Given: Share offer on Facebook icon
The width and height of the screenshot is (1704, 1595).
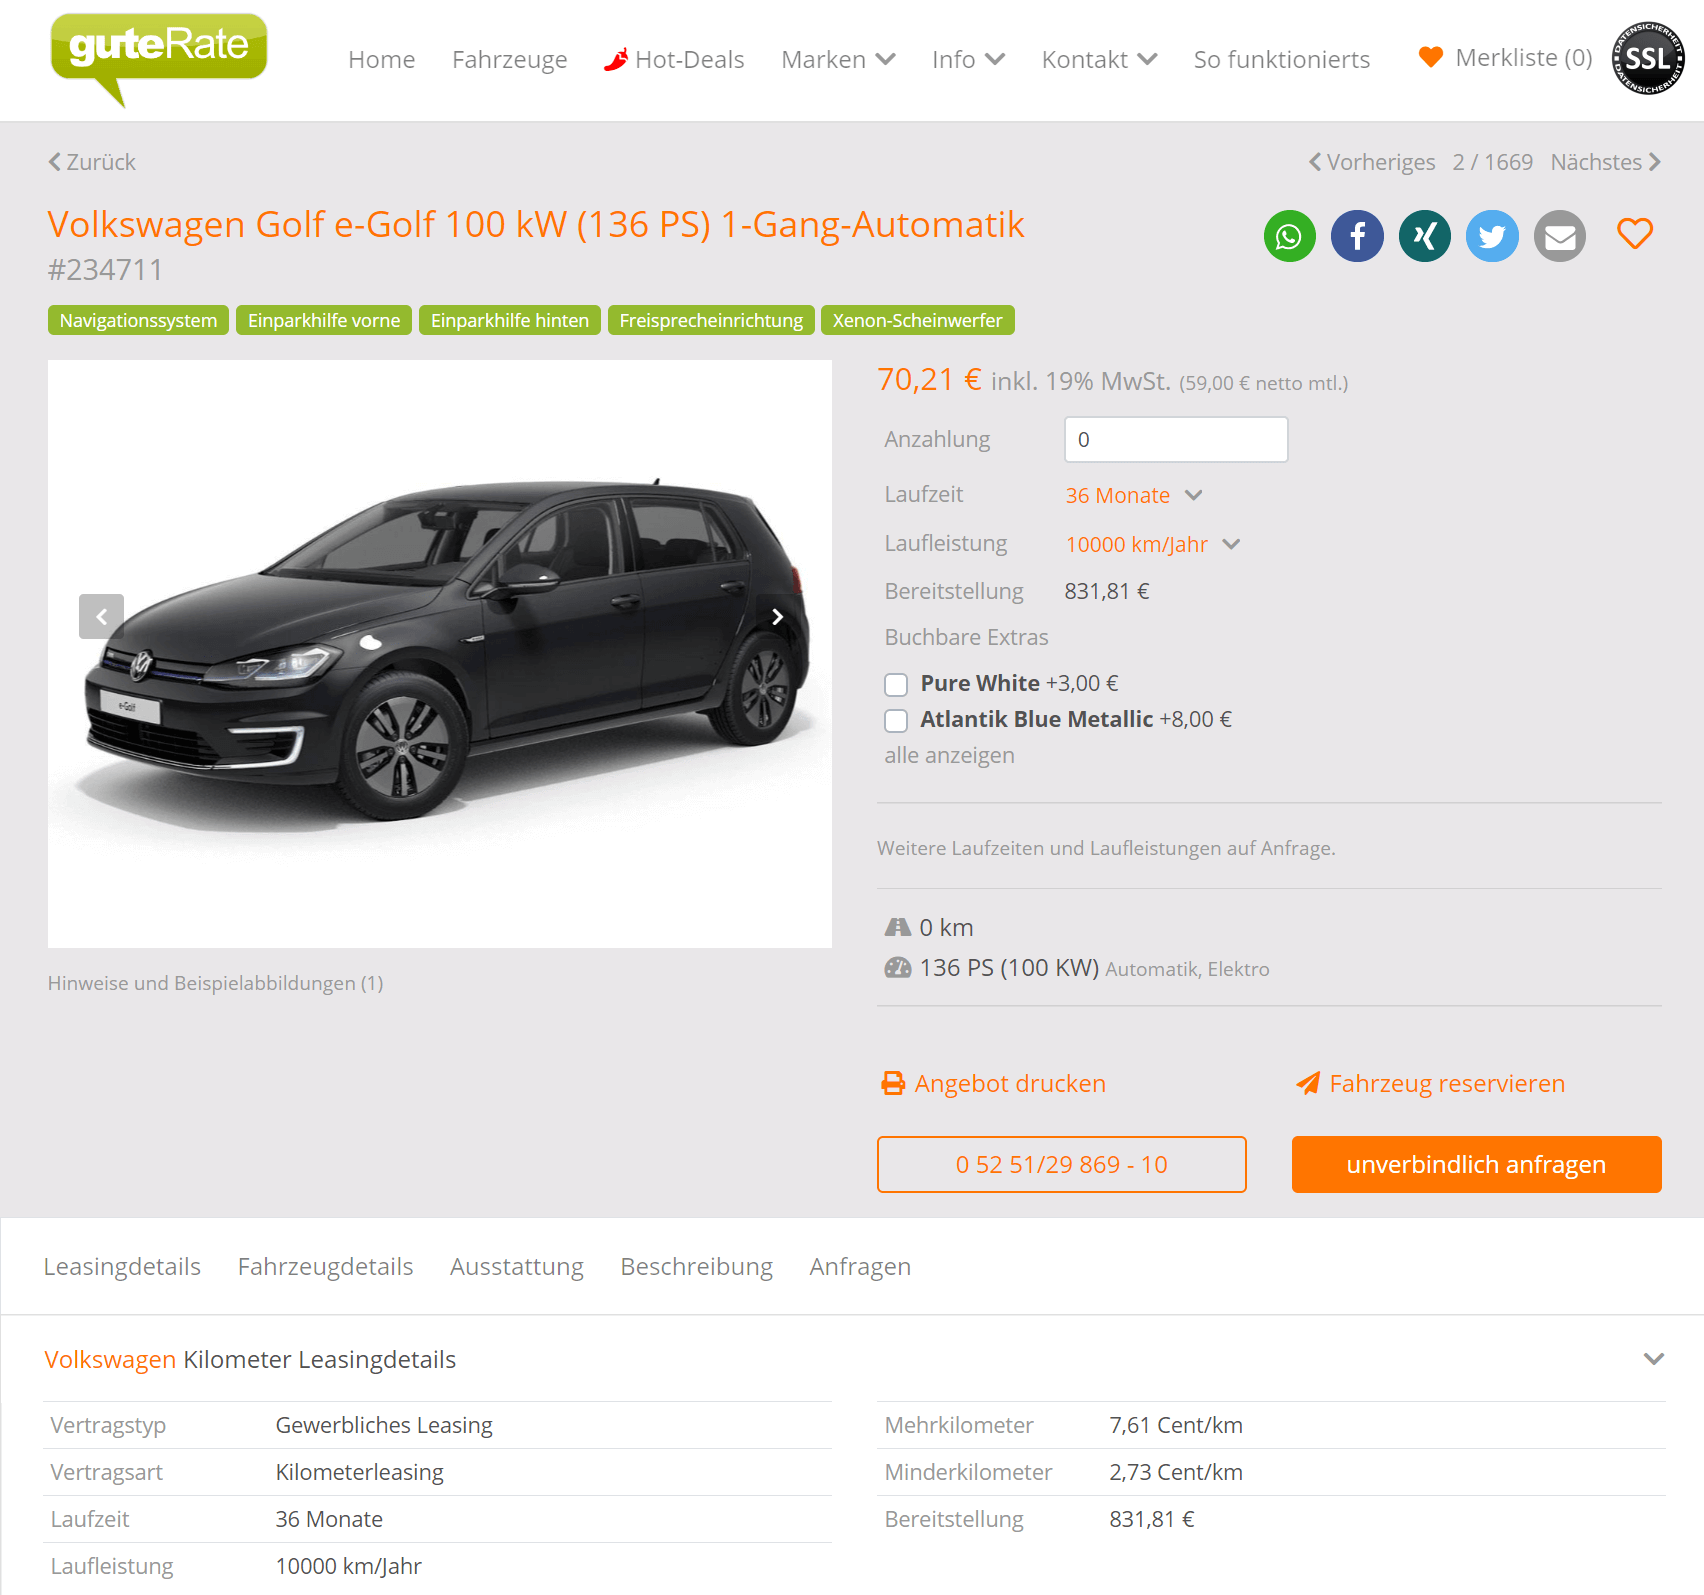Looking at the screenshot, I should pos(1357,236).
